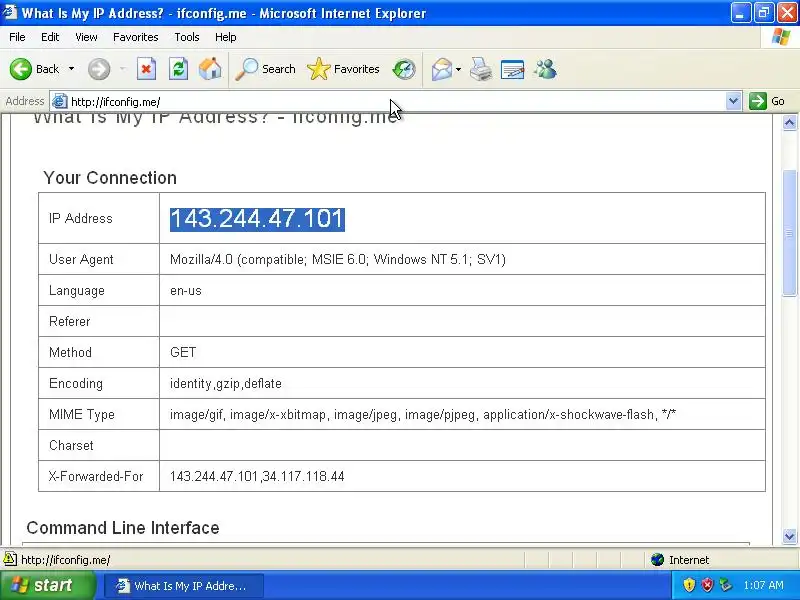Click the yellow security shield tray icon

tap(689, 585)
